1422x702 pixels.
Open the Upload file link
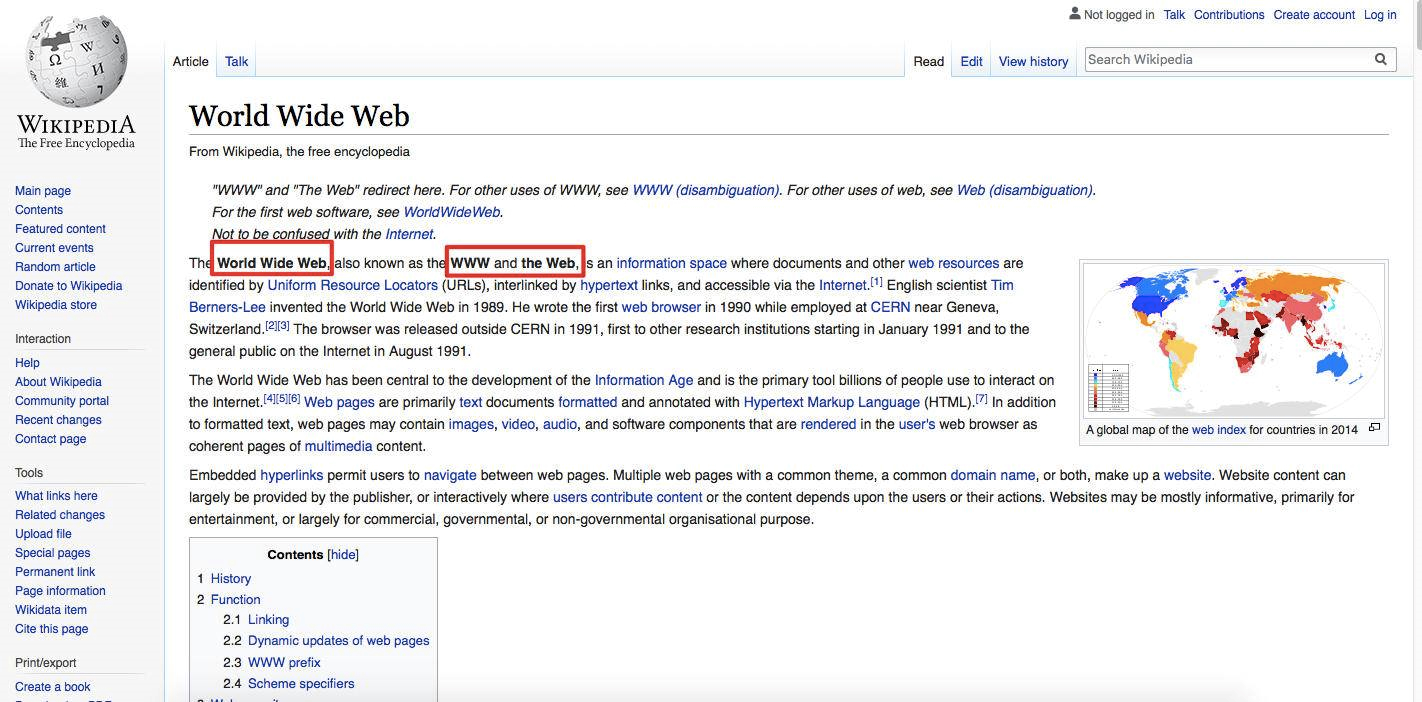[43, 534]
